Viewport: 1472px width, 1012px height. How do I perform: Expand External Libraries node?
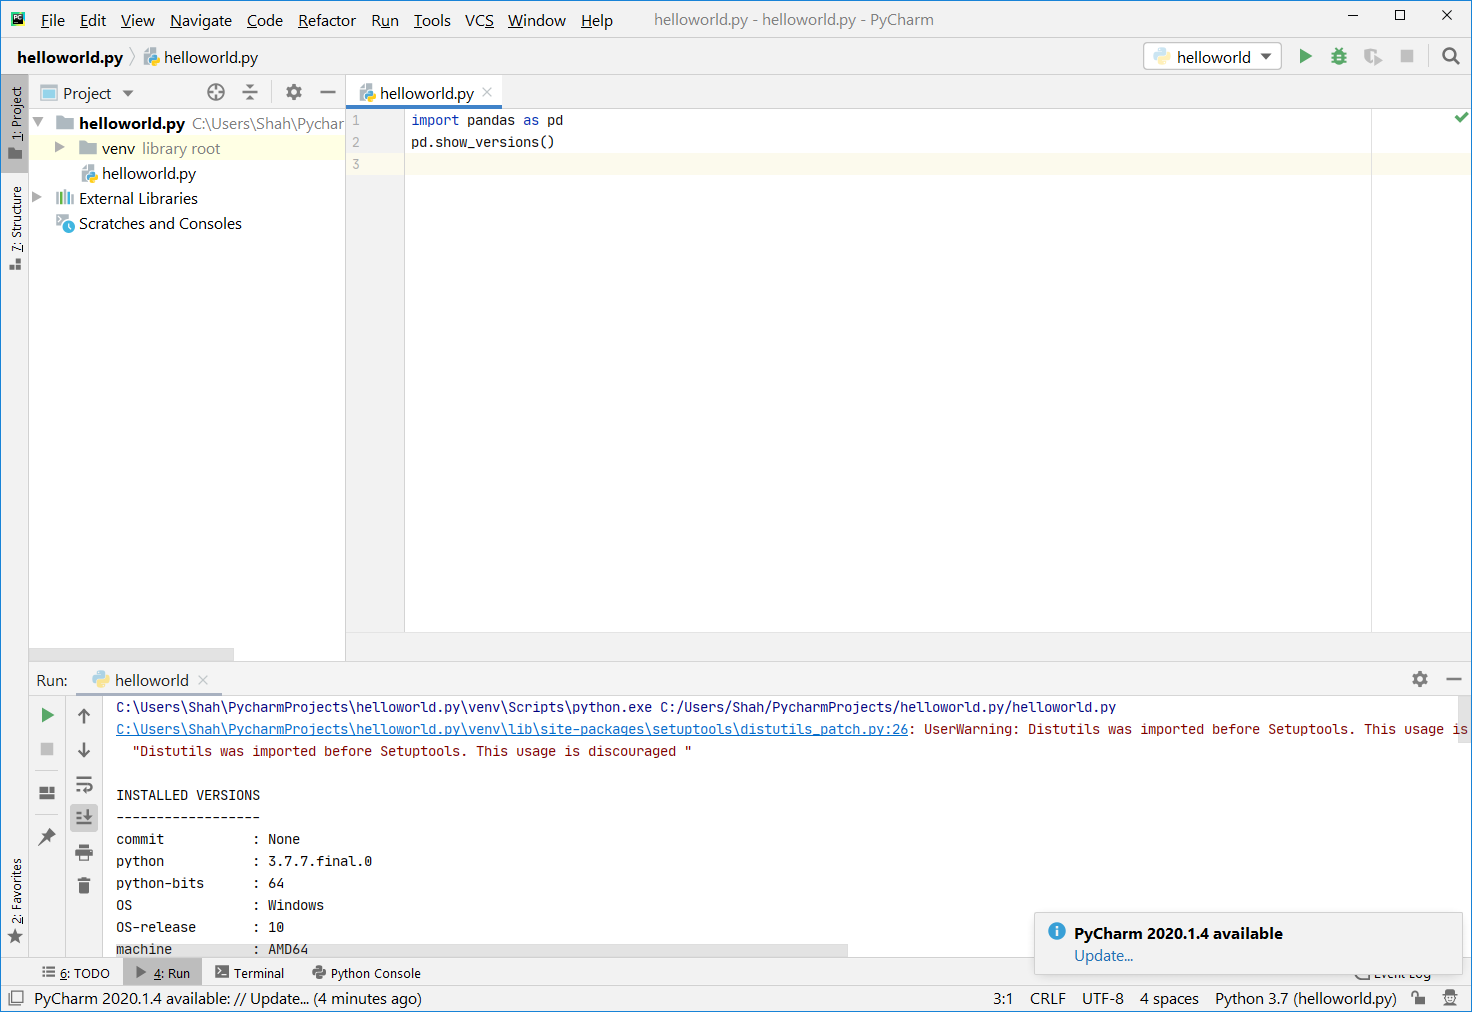click(x=38, y=197)
